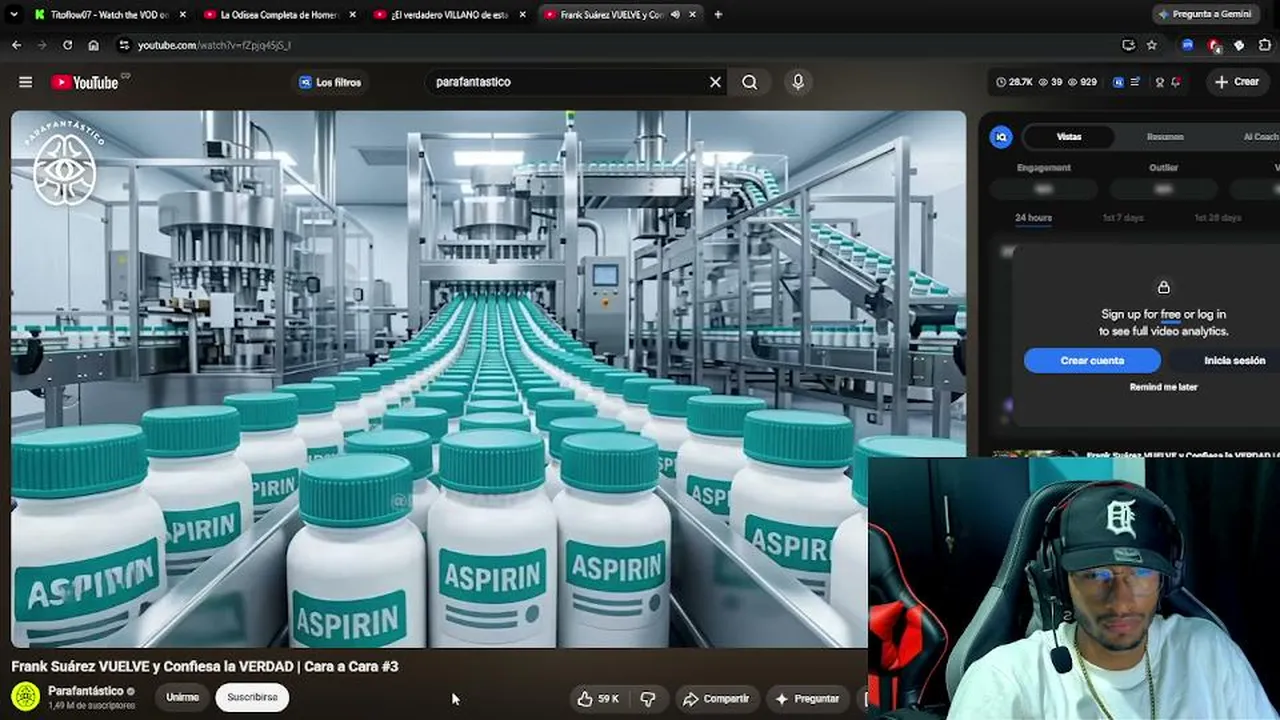This screenshot has width=1280, height=720.
Task: Close the La Odisea Completa tab
Action: pos(353,15)
